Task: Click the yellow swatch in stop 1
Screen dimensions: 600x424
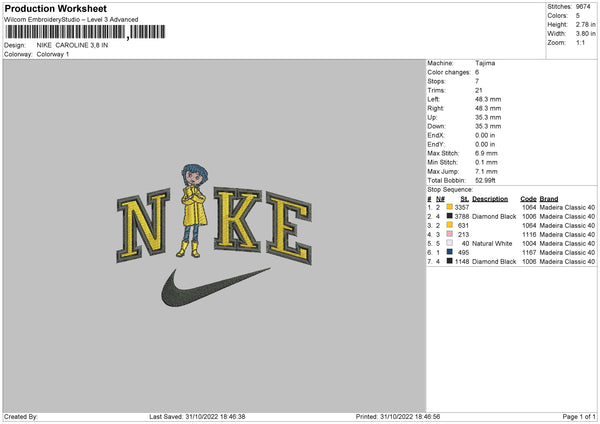Action: pyautogui.click(x=449, y=207)
